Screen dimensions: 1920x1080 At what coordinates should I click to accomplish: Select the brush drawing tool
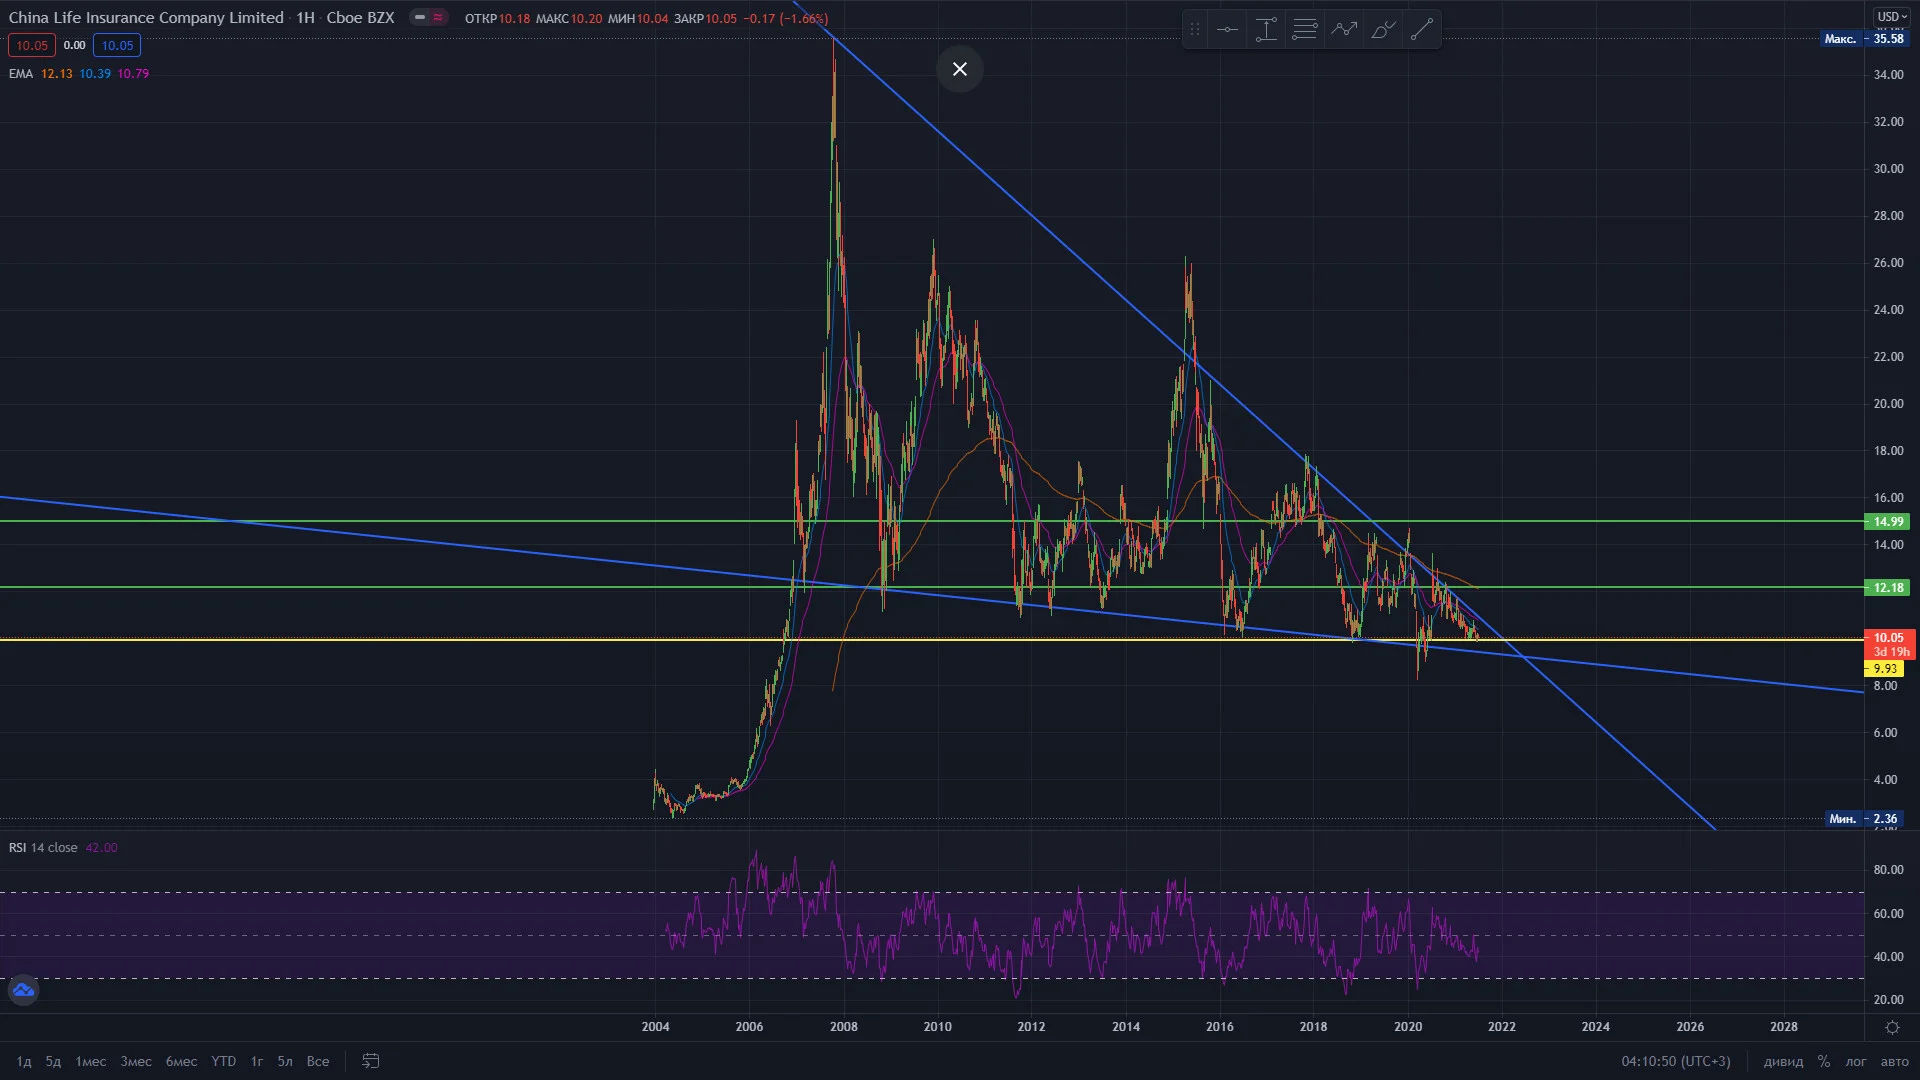(1383, 30)
